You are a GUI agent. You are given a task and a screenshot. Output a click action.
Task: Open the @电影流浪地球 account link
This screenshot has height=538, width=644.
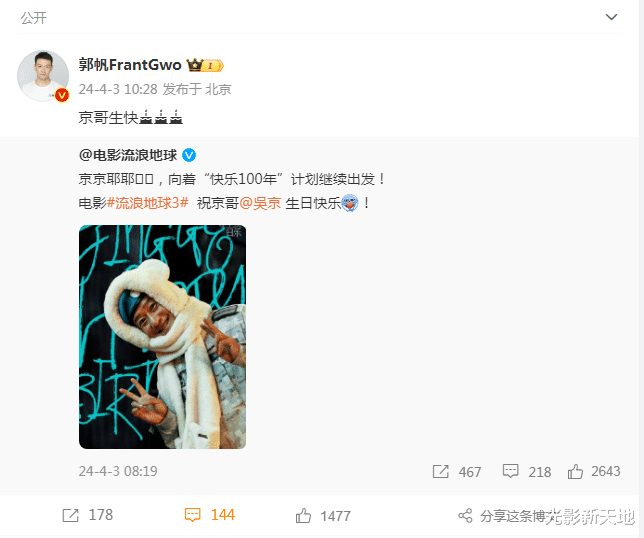[128, 155]
